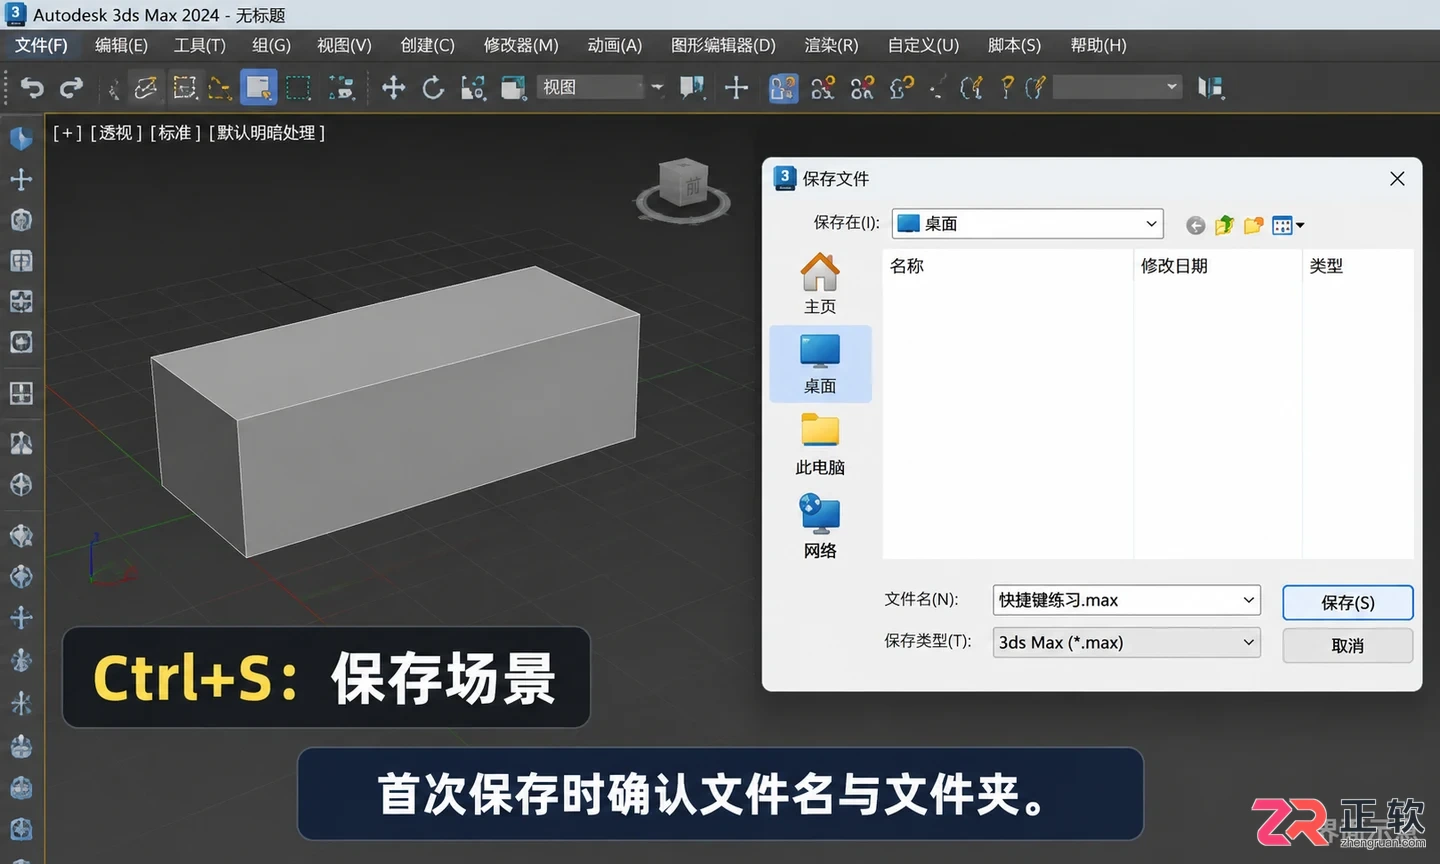1440x864 pixels.
Task: Click the Mirror tool icon at toolbar end
Action: (x=1211, y=88)
